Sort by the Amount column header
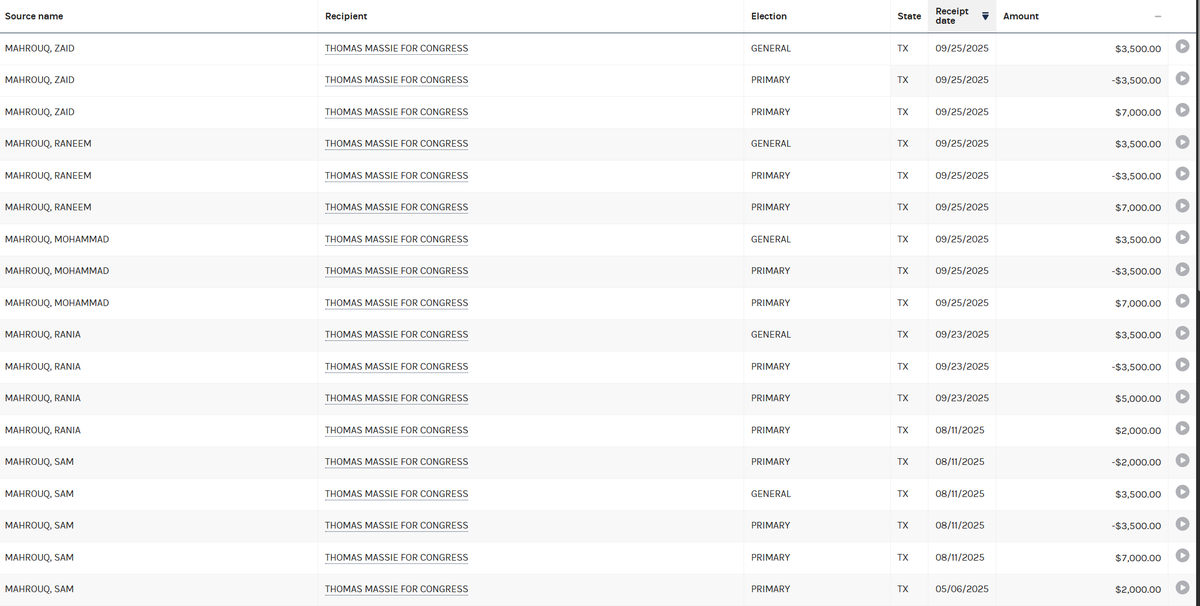The height and width of the screenshot is (606, 1200). [1021, 16]
